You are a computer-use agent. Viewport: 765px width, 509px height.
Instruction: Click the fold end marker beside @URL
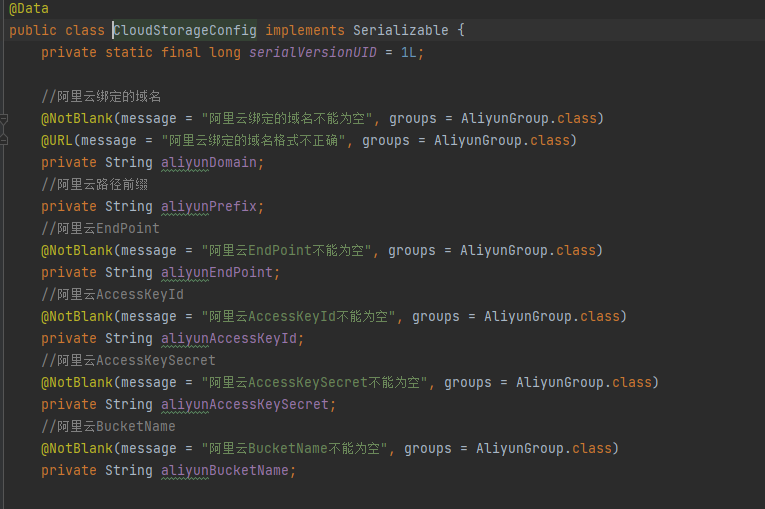coord(4,141)
